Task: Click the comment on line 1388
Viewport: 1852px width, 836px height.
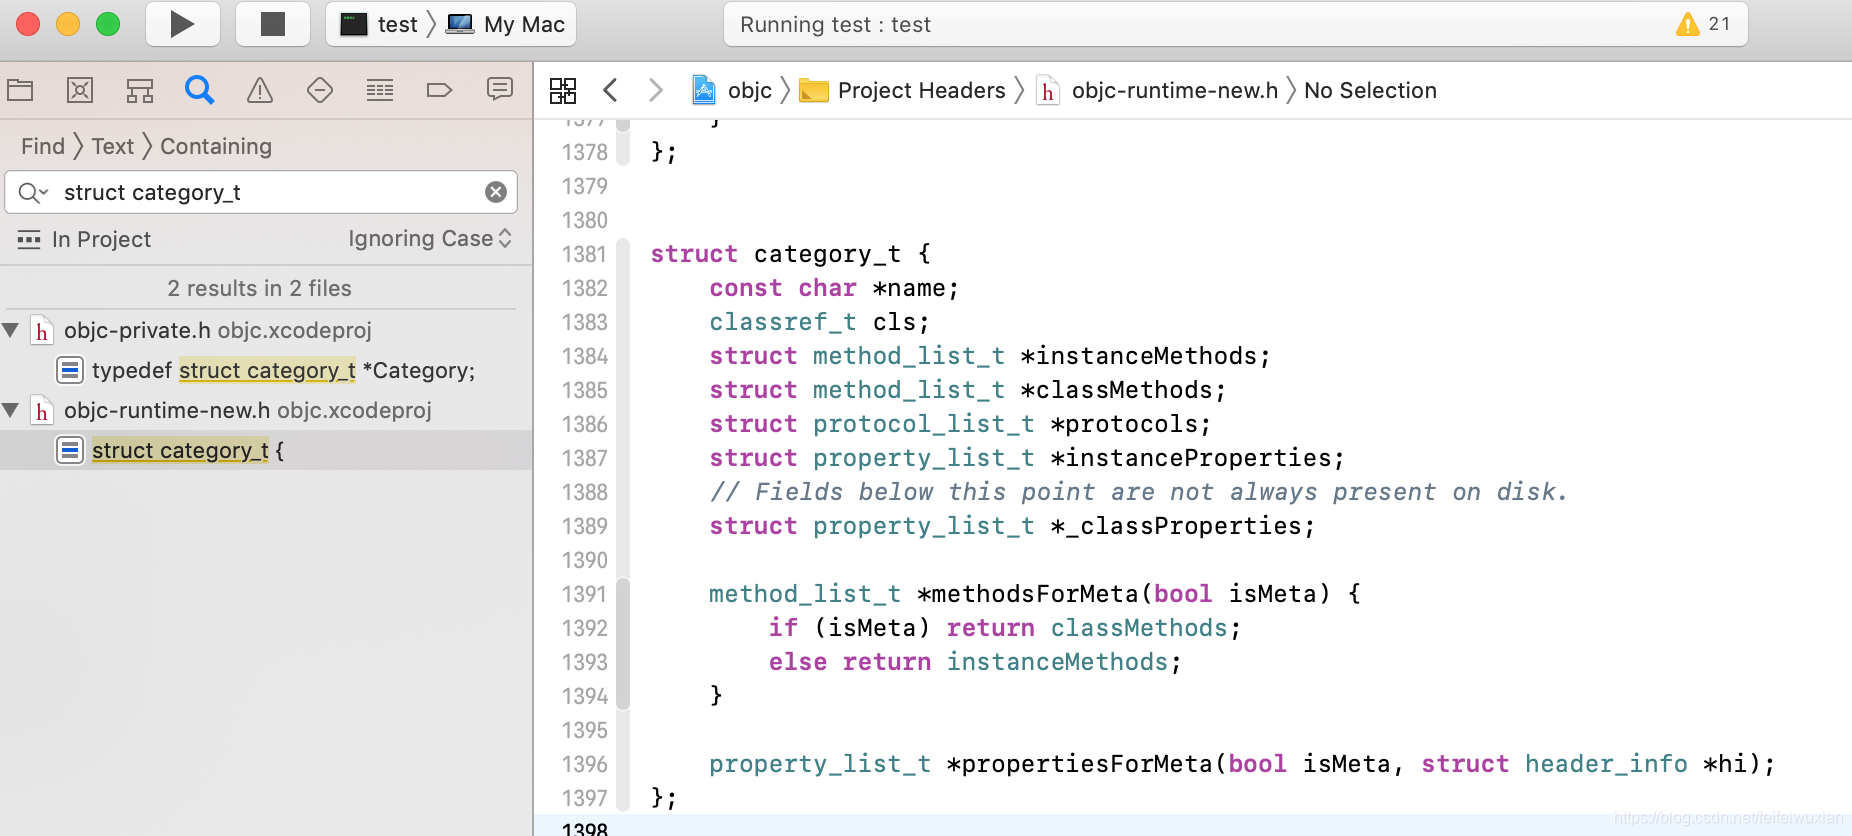Action: [1138, 492]
